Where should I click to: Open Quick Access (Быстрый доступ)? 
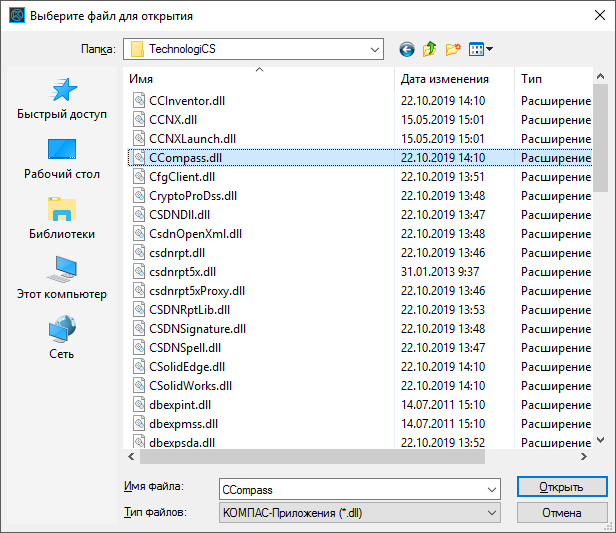click(62, 99)
